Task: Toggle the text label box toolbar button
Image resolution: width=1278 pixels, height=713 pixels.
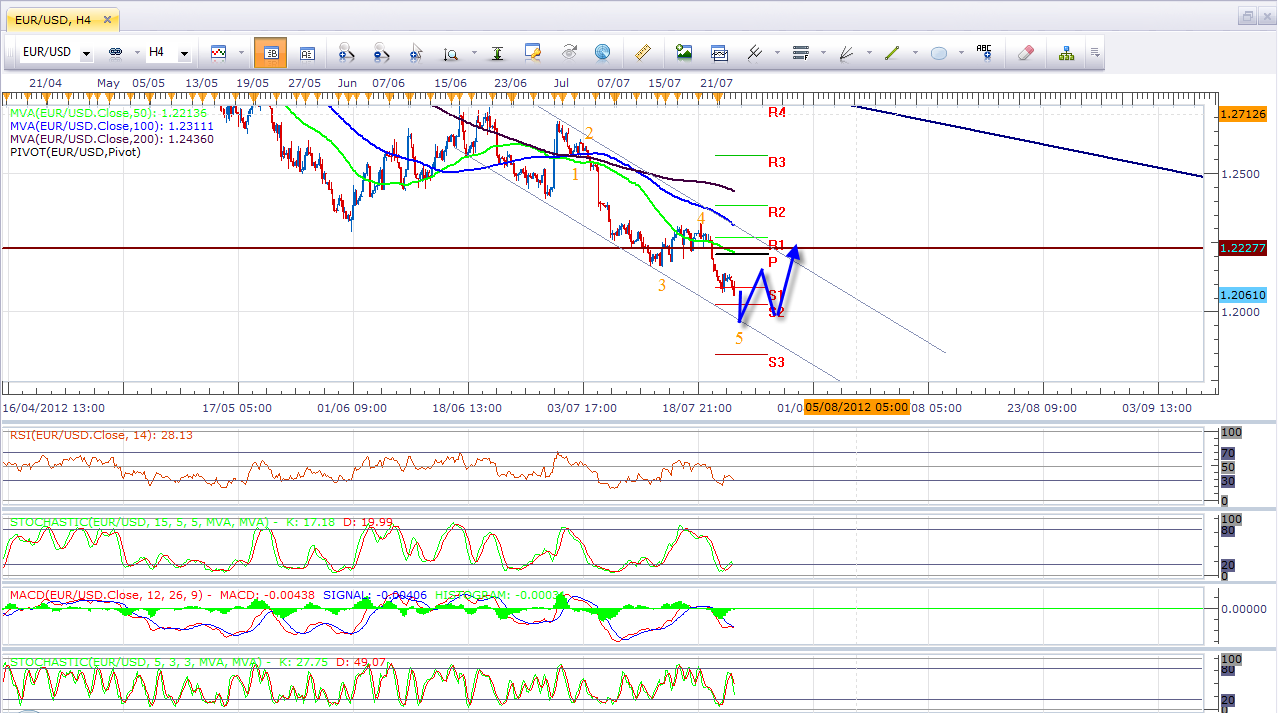Action: (307, 53)
